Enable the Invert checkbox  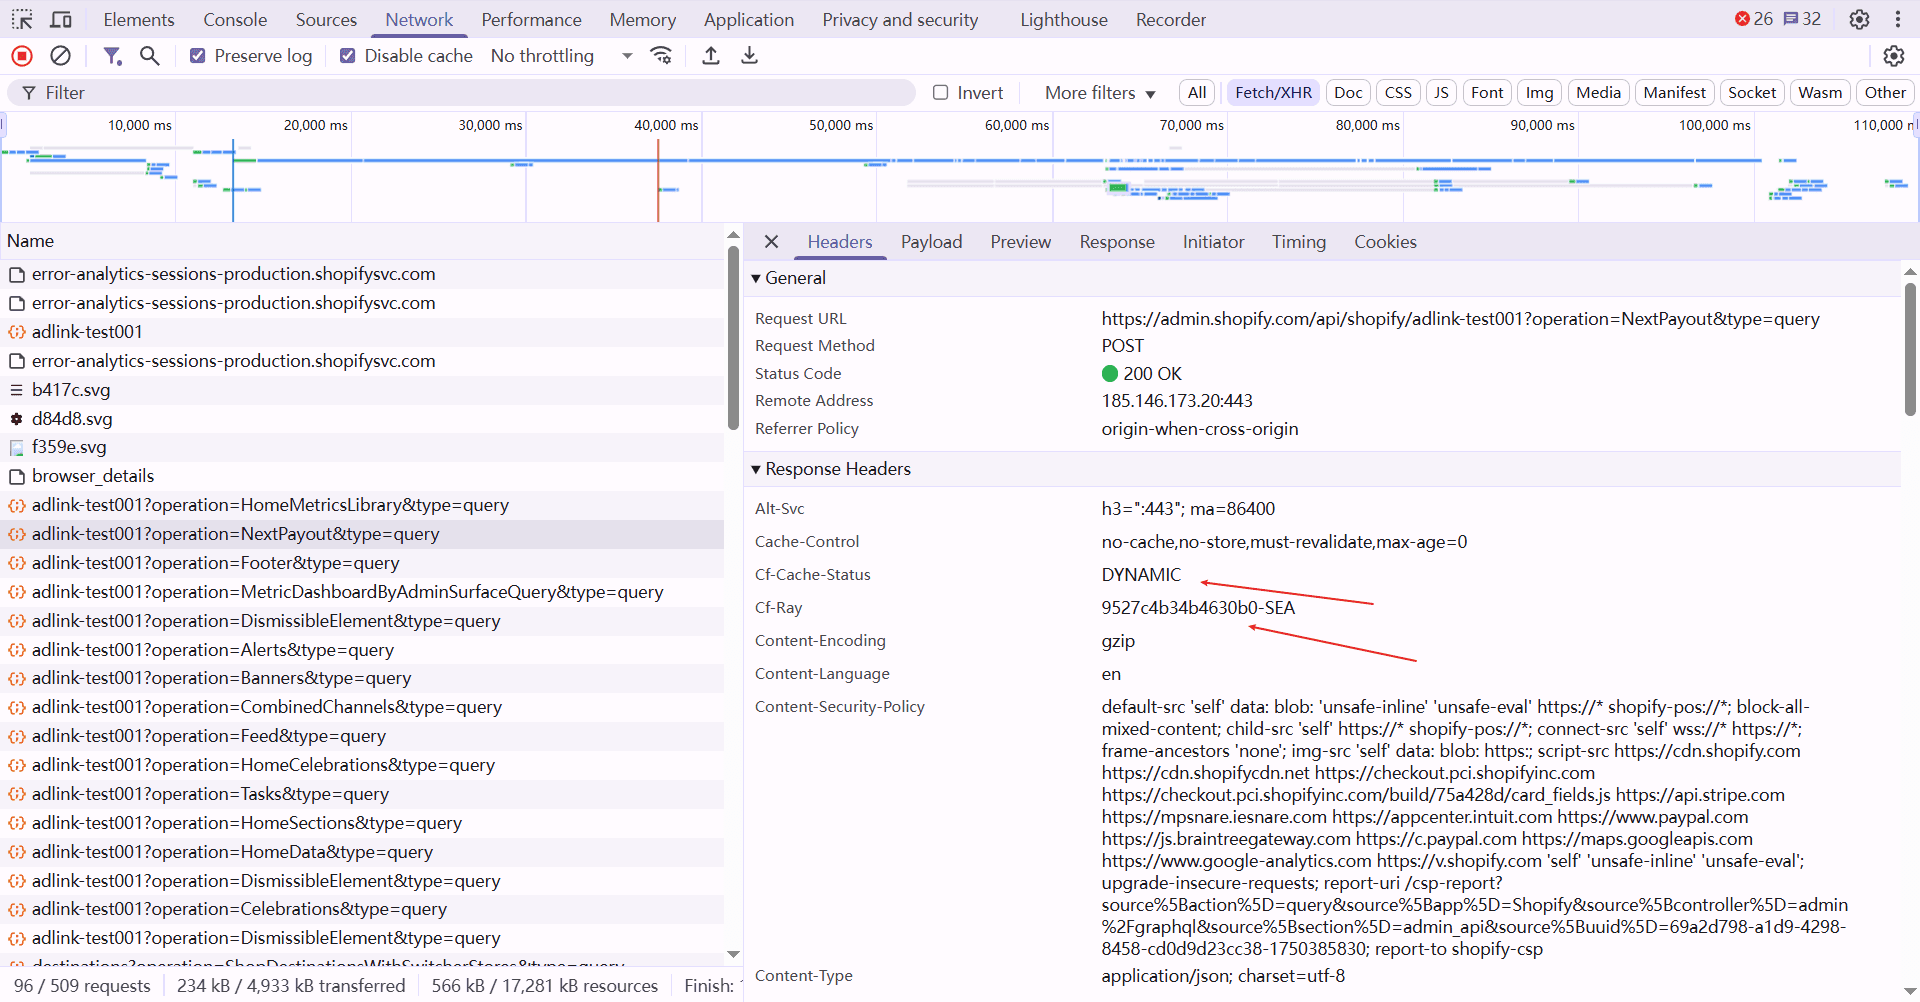pos(940,93)
